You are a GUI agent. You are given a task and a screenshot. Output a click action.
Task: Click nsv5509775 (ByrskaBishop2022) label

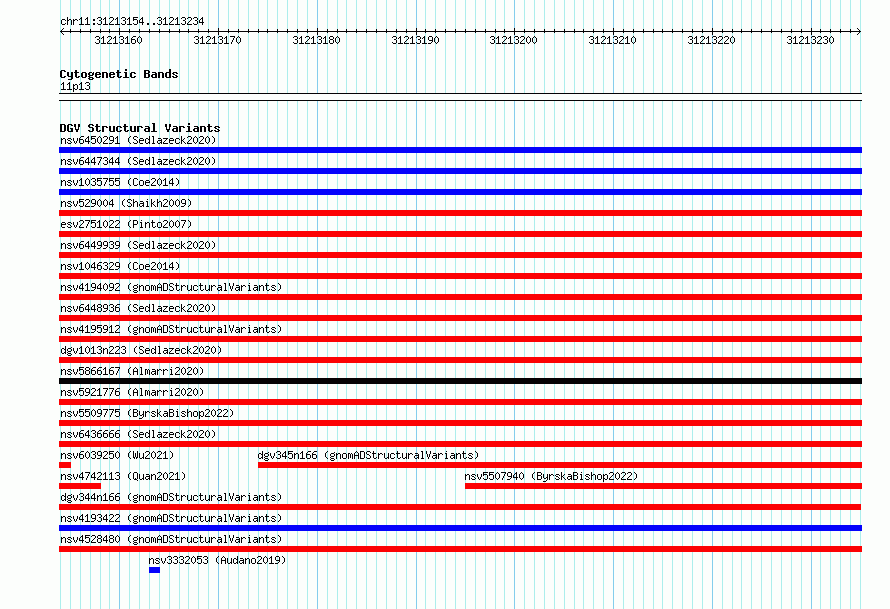pyautogui.click(x=147, y=413)
